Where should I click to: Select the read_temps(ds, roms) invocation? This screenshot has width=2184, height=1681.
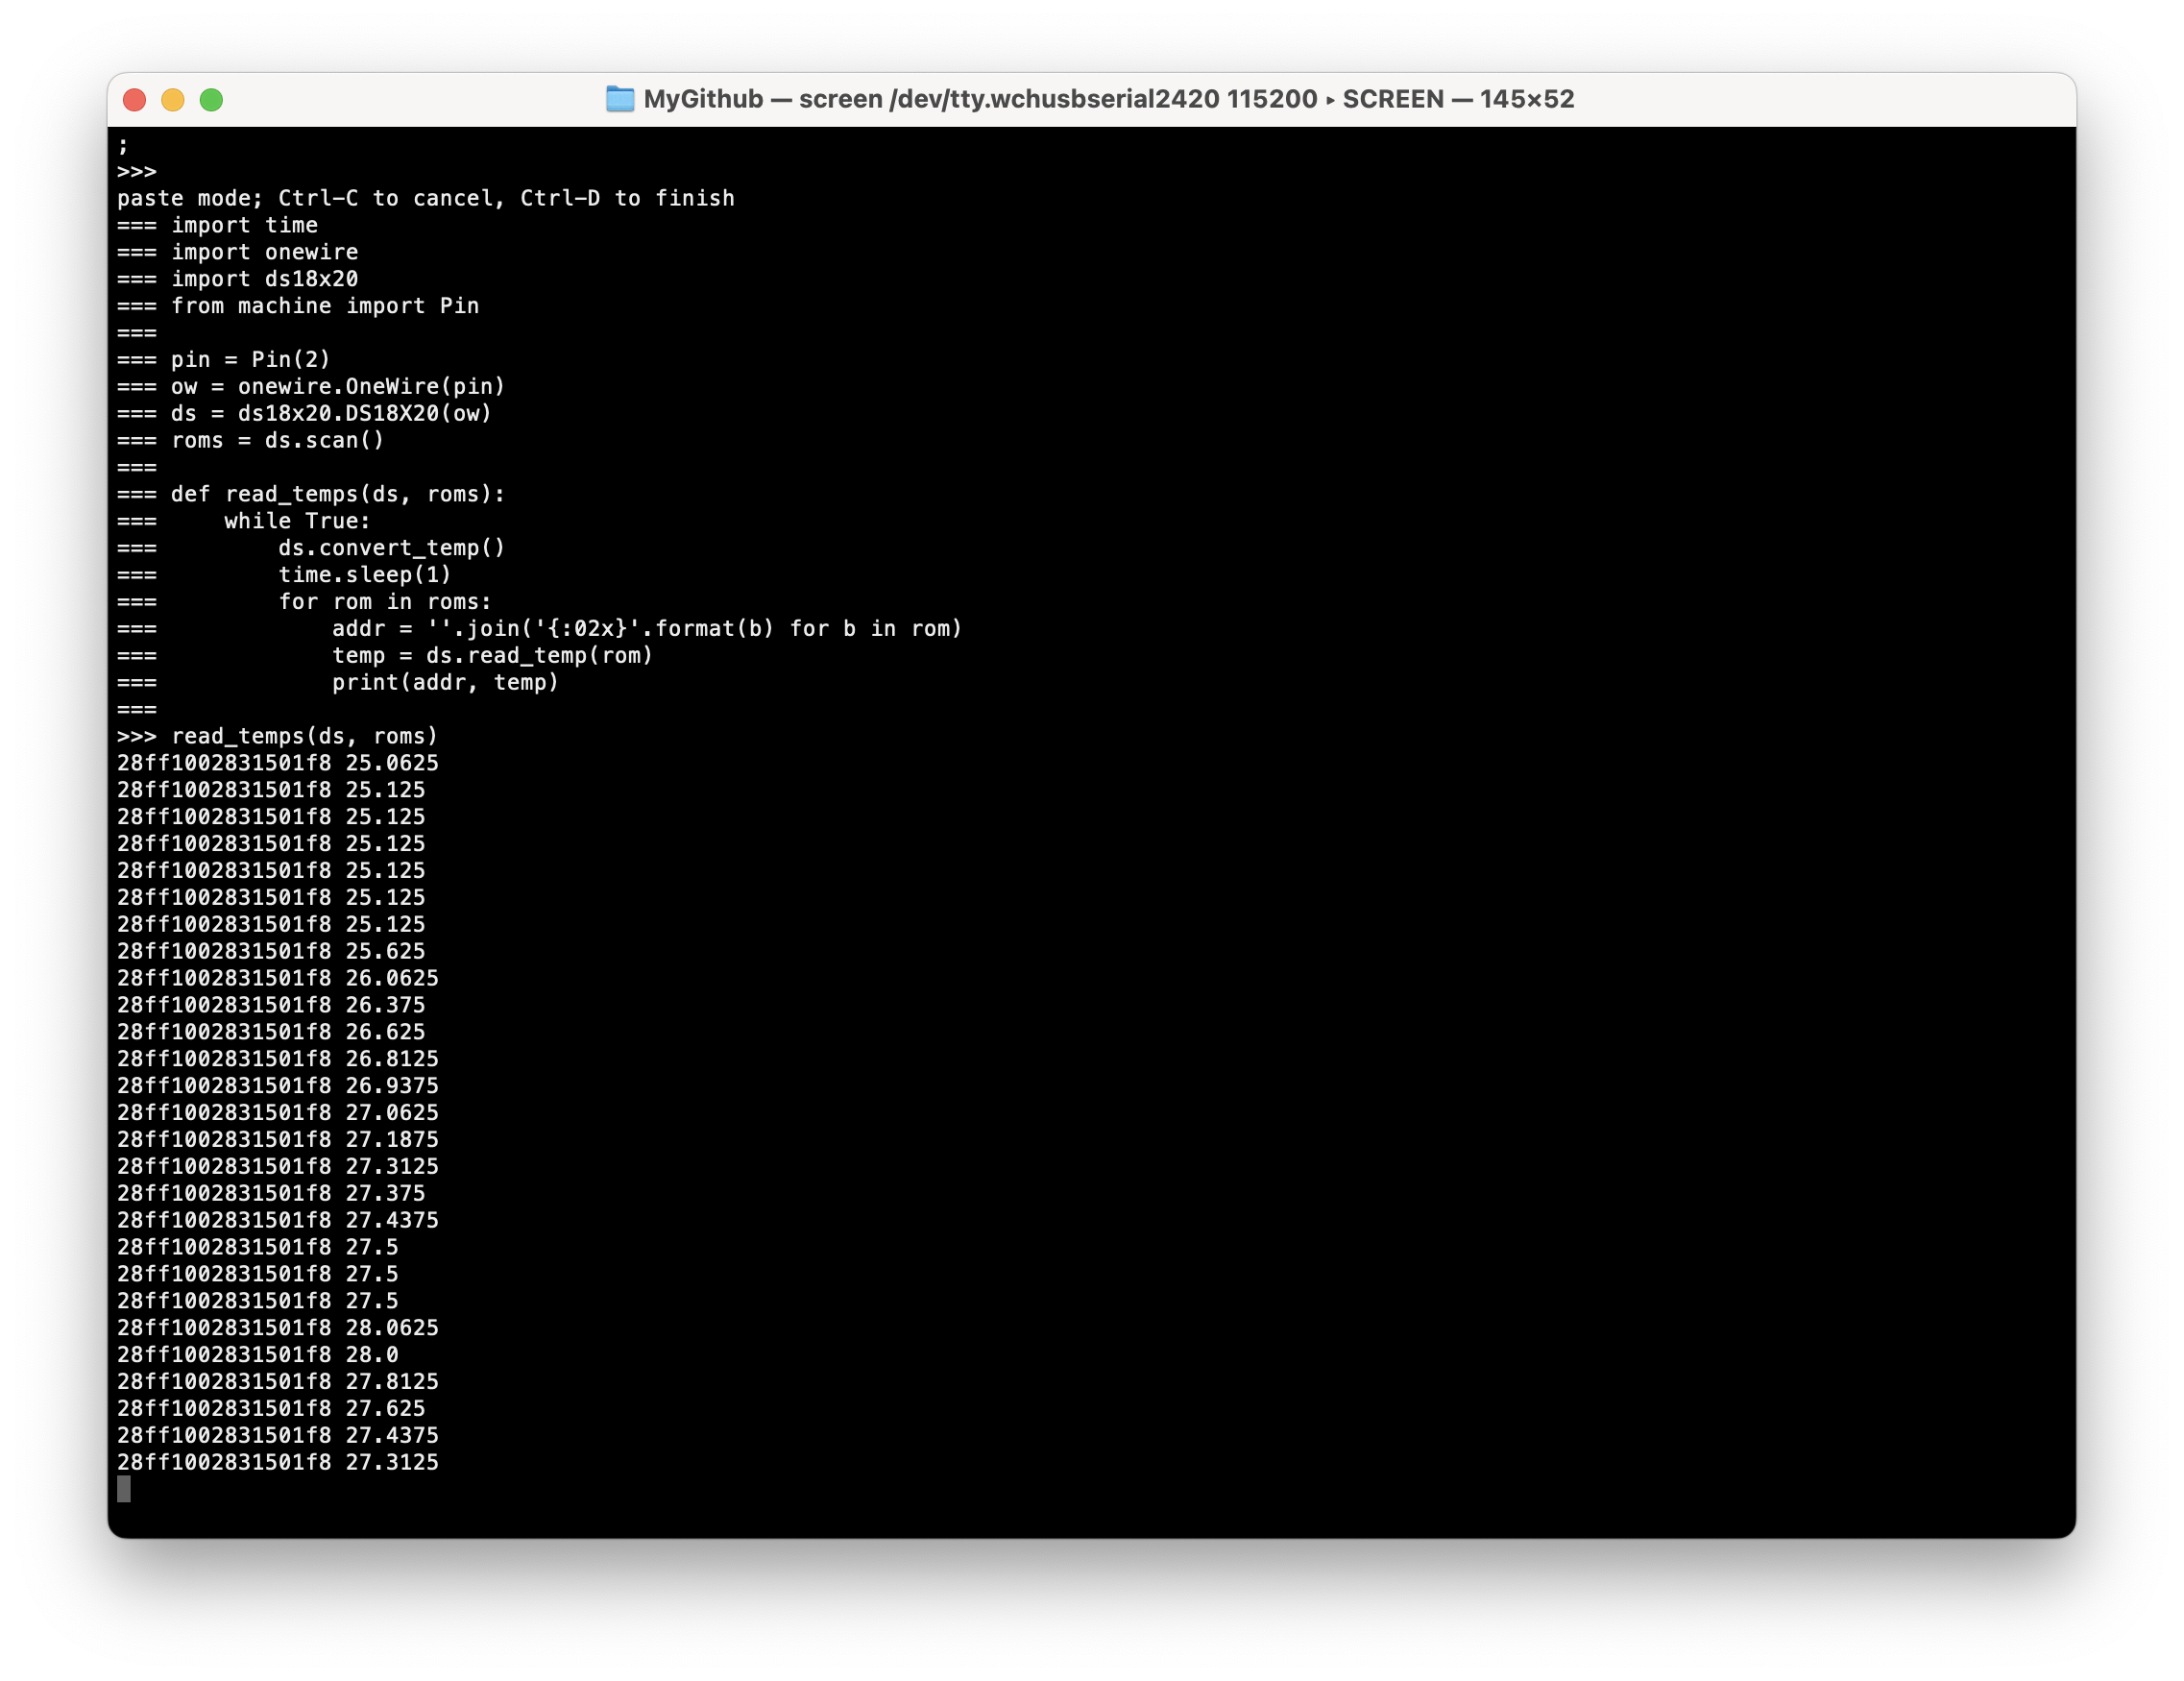click(305, 736)
